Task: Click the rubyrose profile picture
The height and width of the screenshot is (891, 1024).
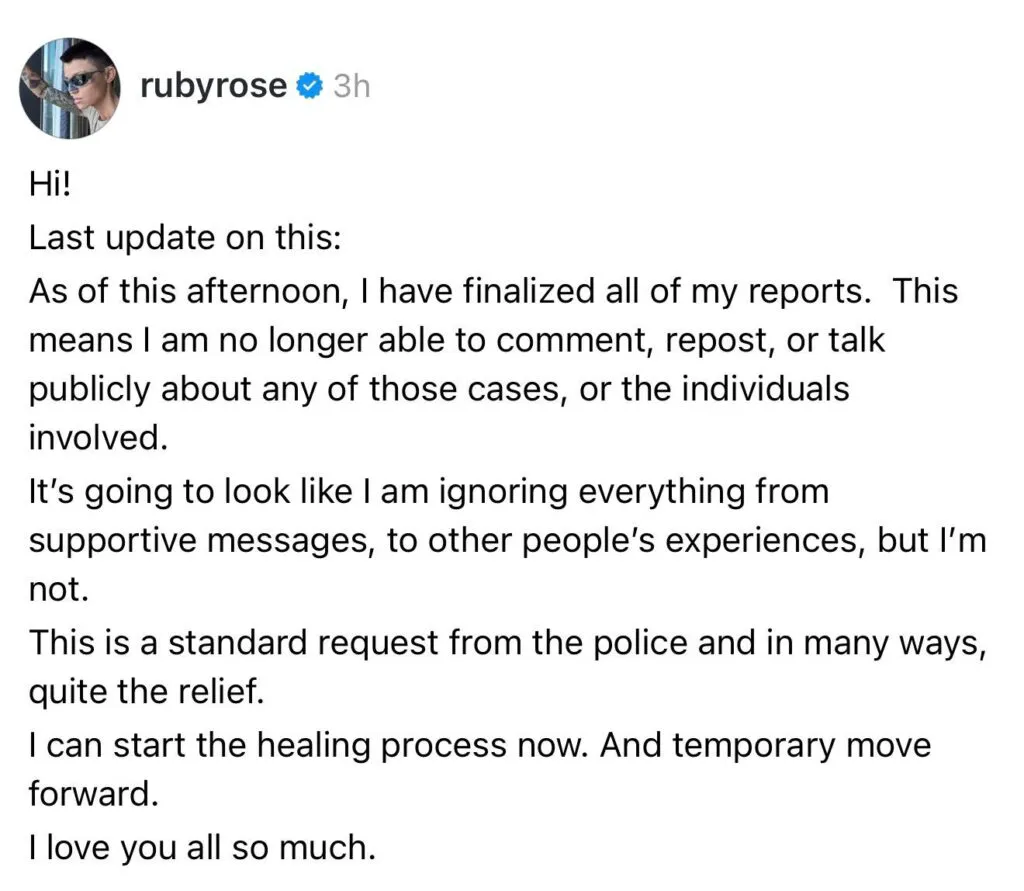Action: (69, 87)
